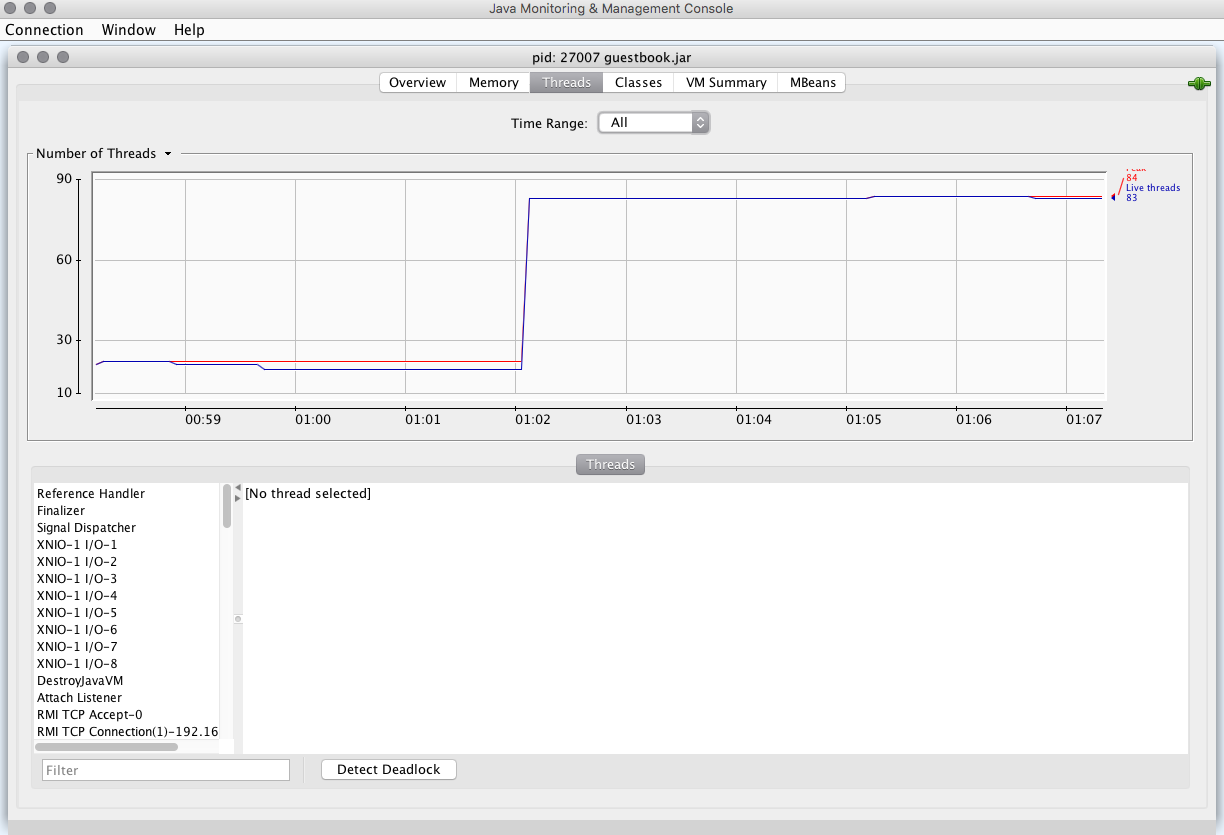The image size is (1224, 835).
Task: Switch to the VM Summary tab
Action: pos(726,83)
